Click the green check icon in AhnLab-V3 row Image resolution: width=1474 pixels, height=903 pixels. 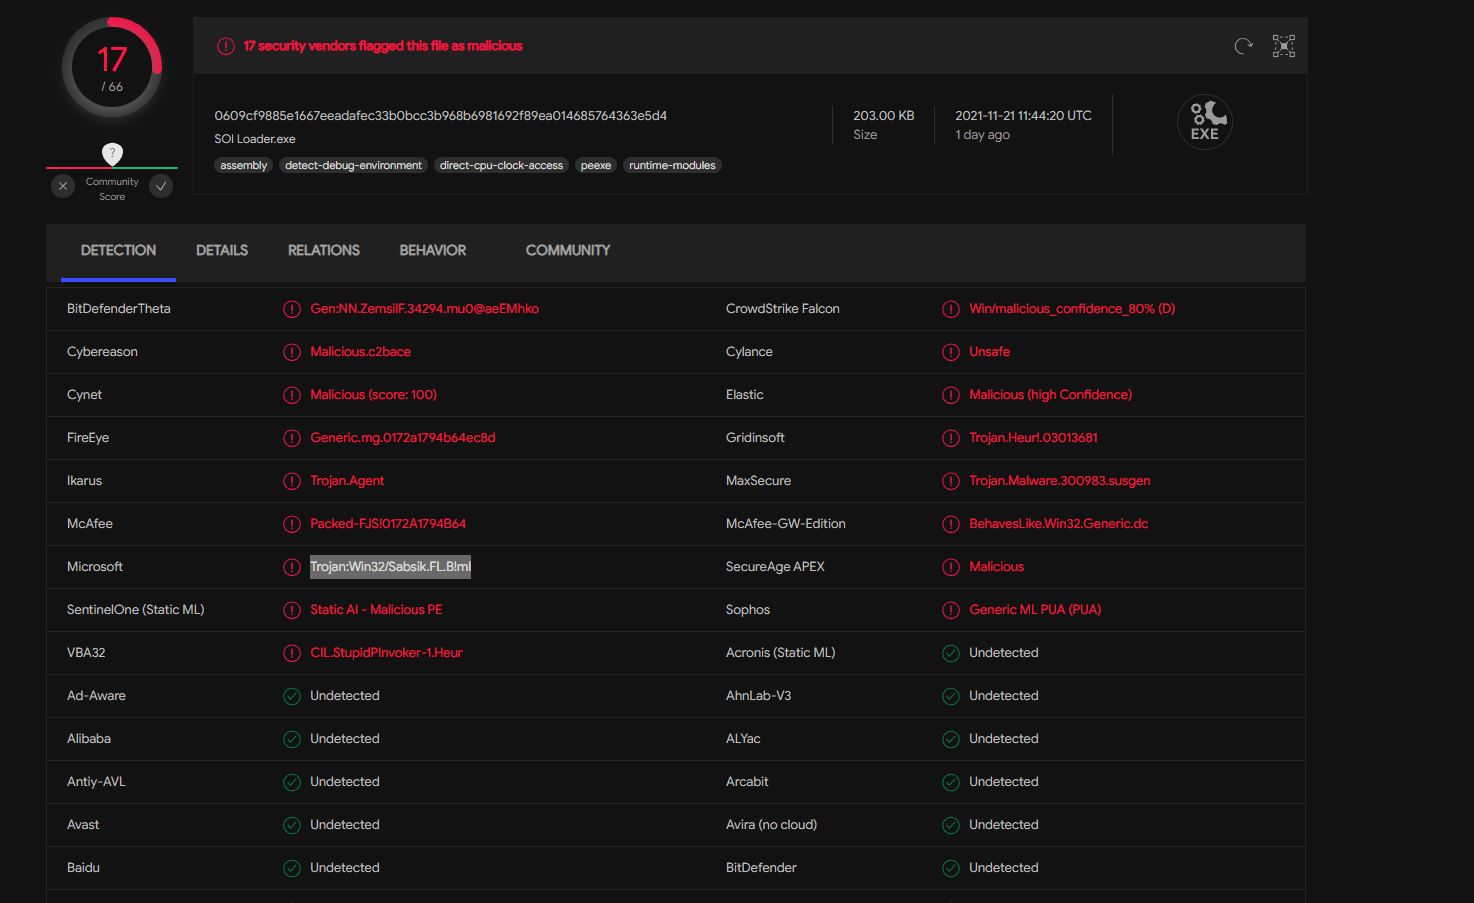[x=951, y=696]
